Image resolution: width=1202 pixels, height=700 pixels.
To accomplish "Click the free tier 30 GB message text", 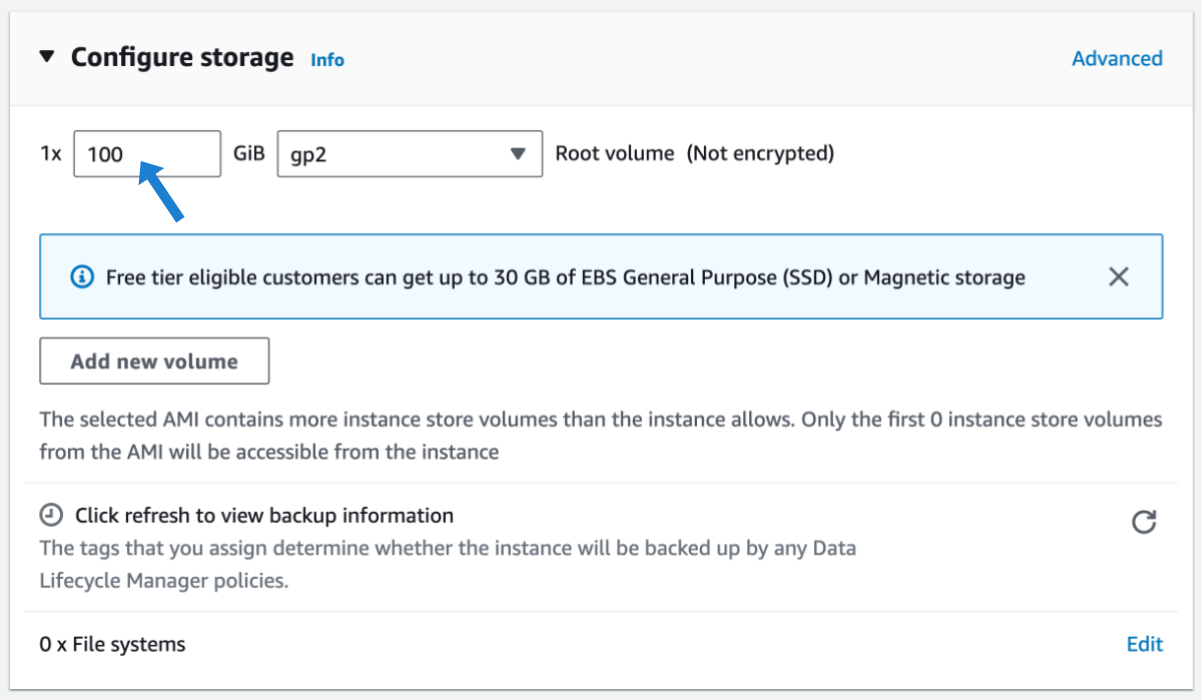I will (565, 277).
